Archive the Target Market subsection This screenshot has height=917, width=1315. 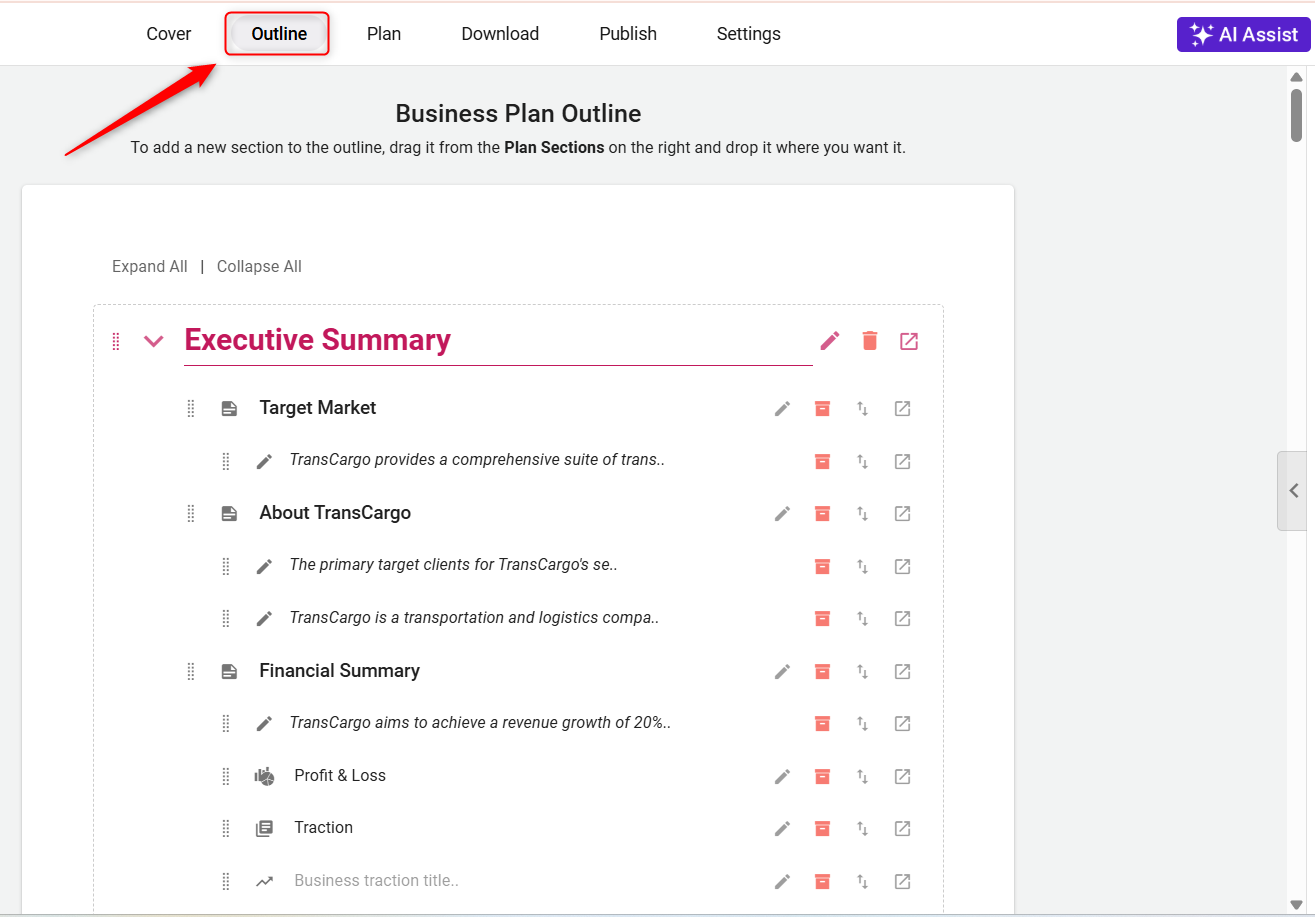(822, 408)
